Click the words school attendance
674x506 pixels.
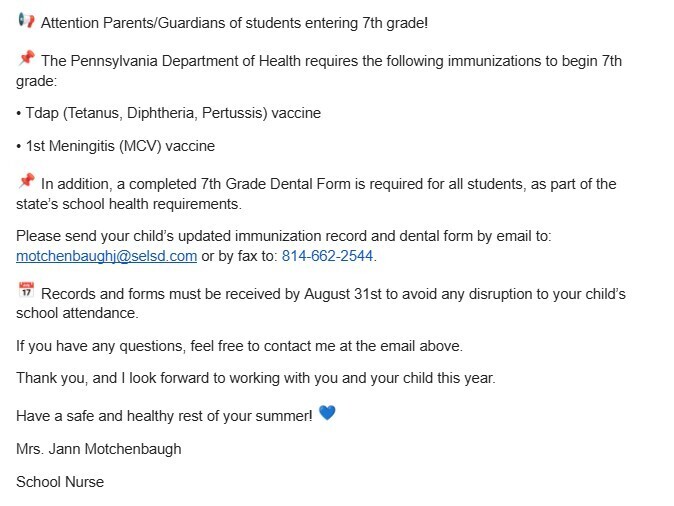(x=75, y=313)
